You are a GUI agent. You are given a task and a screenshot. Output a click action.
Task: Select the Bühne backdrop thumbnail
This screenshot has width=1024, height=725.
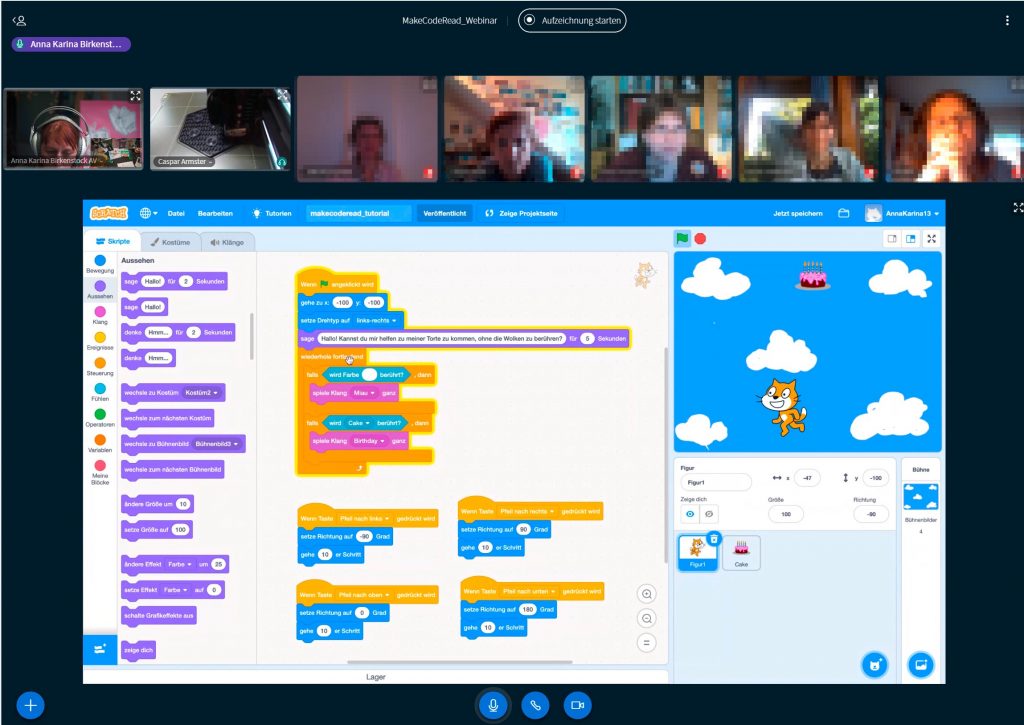920,497
